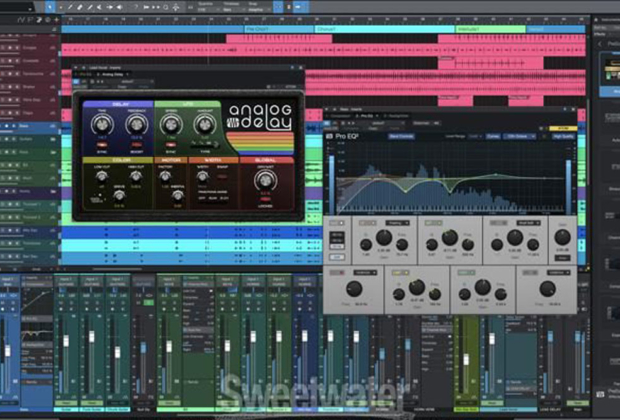Toggle Pro EQ plugin power button

click(327, 123)
